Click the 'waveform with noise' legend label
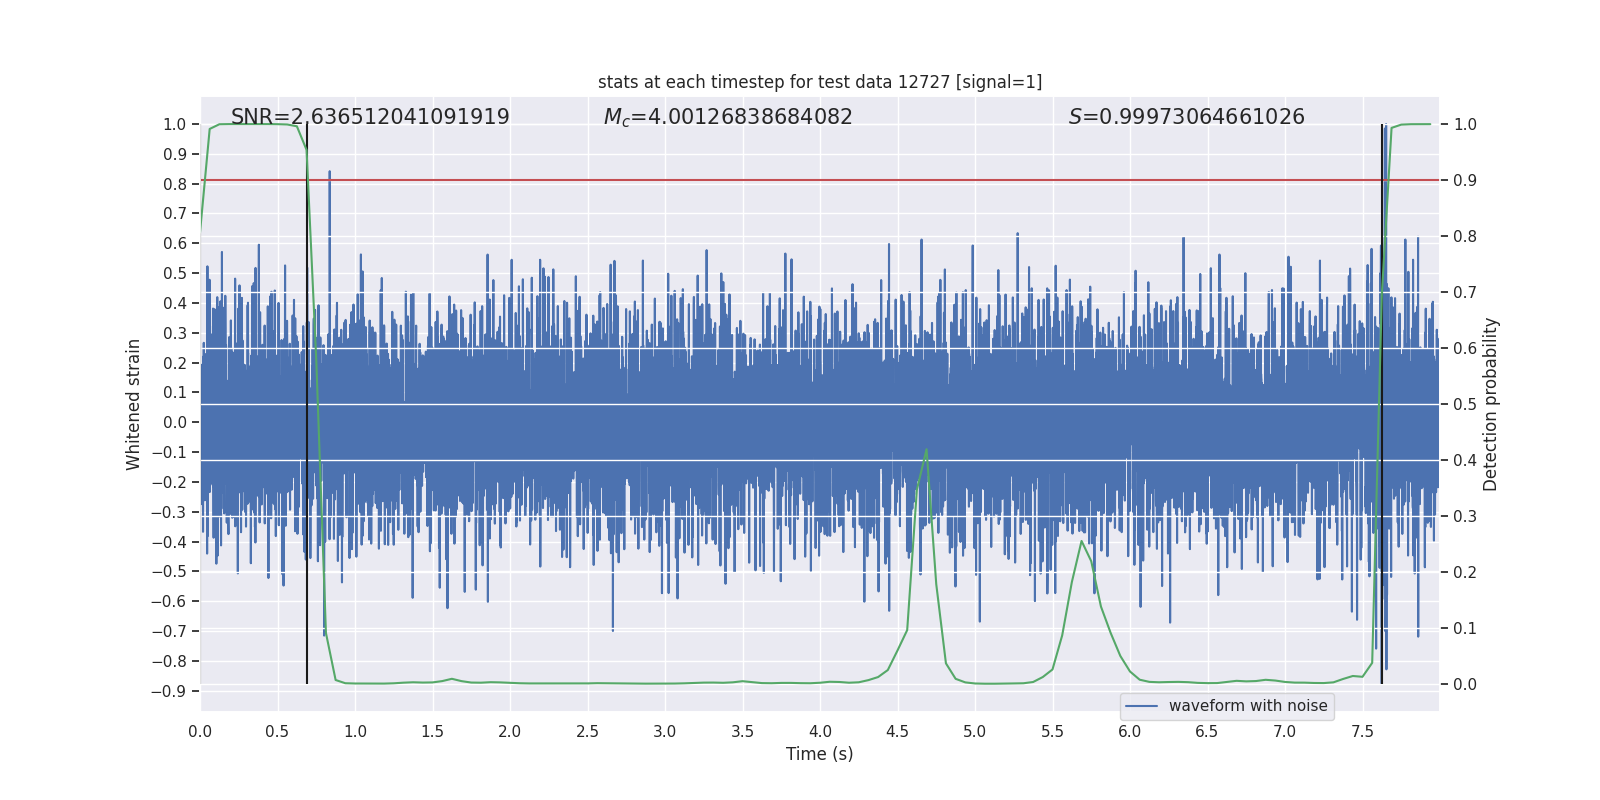Screen dimensions: 1600x800 click(x=1247, y=706)
